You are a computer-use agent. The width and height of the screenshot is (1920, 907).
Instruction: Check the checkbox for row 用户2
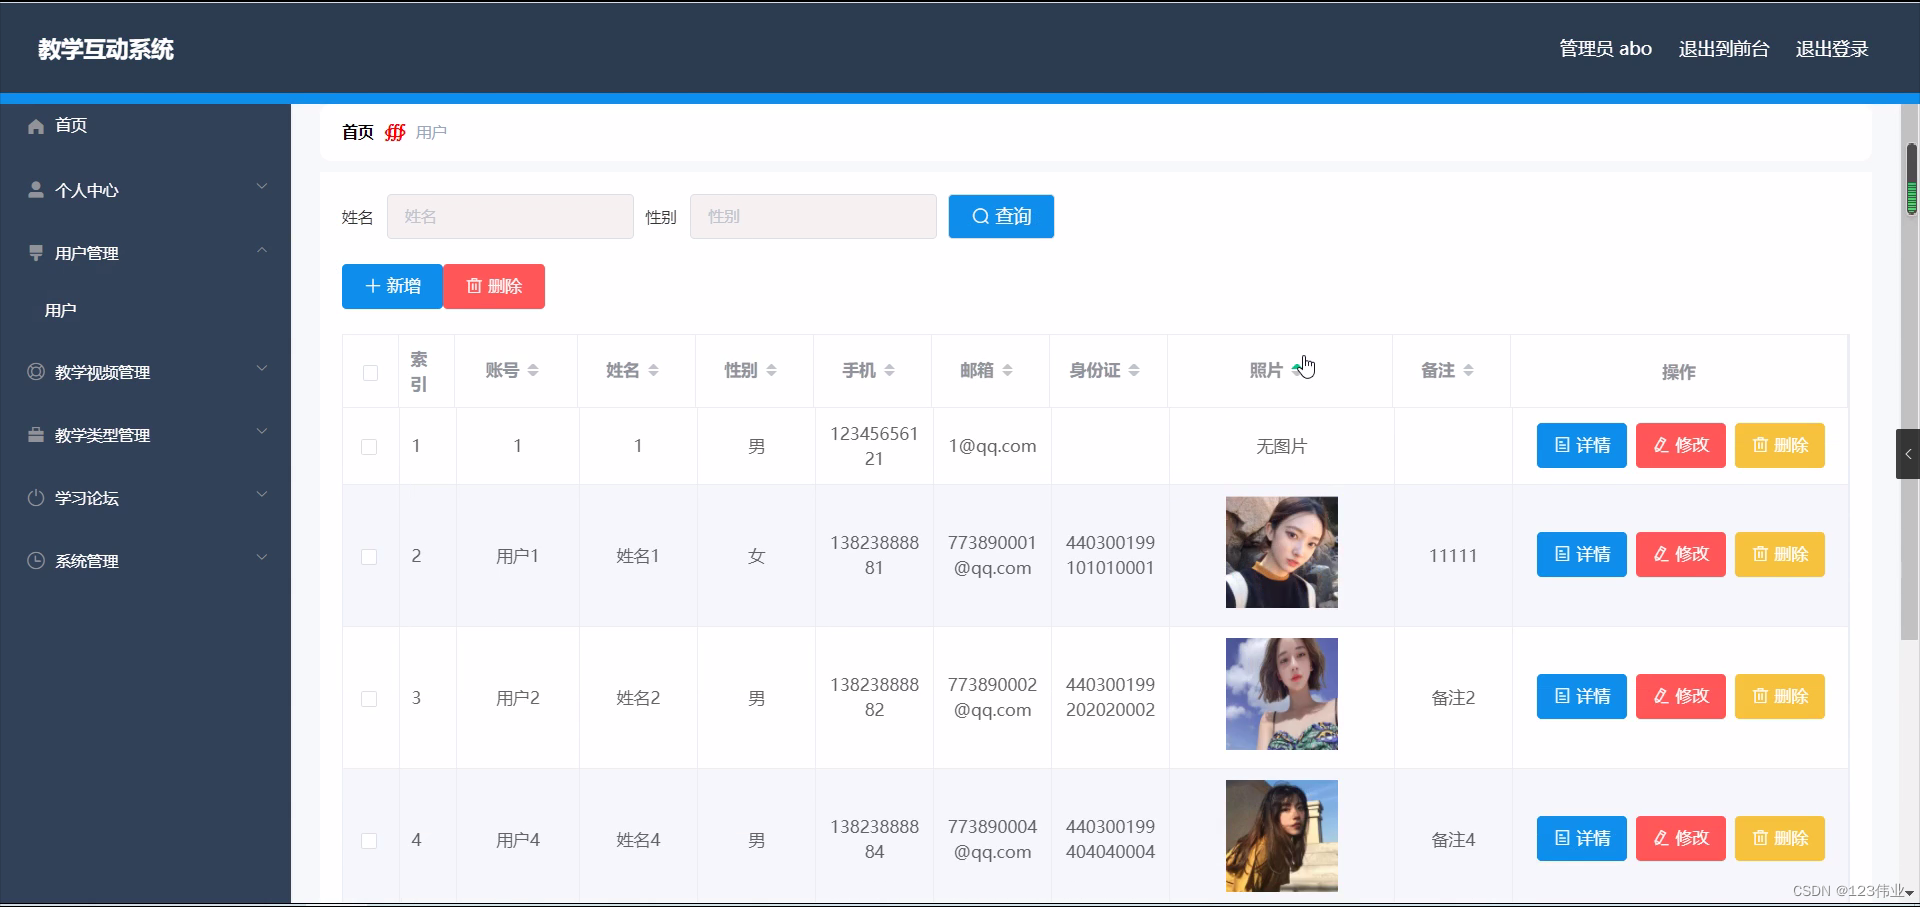click(x=369, y=699)
